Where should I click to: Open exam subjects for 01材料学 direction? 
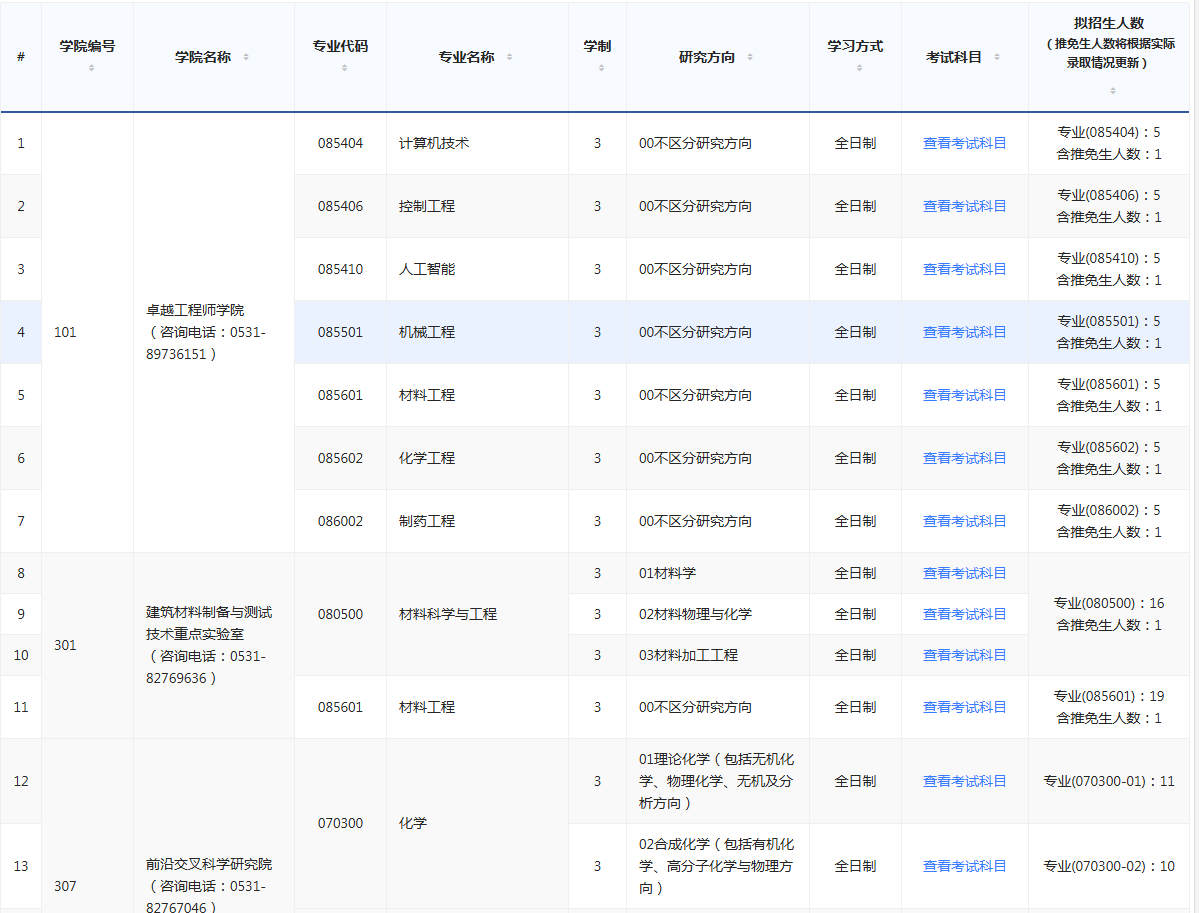(964, 573)
